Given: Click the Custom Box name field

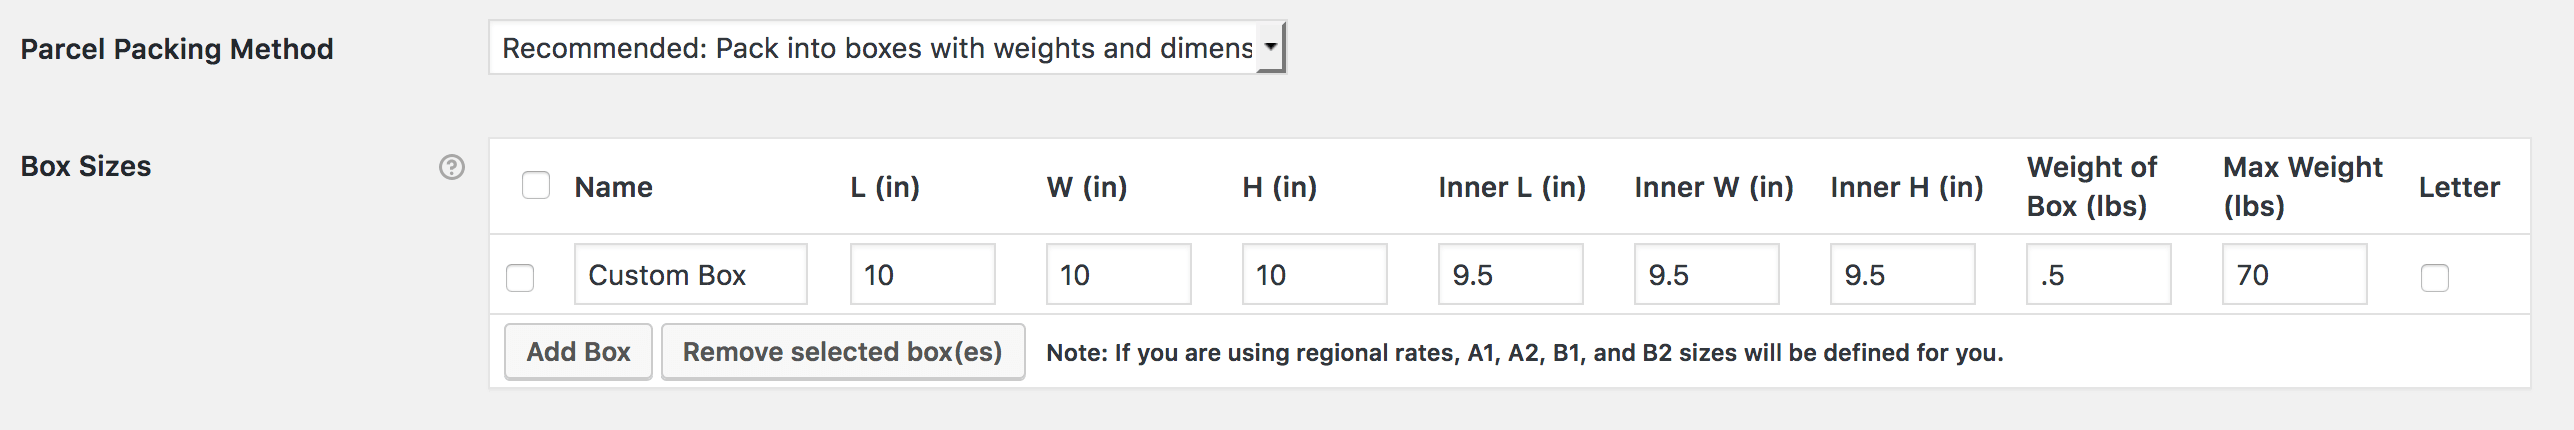Looking at the screenshot, I should pos(690,275).
